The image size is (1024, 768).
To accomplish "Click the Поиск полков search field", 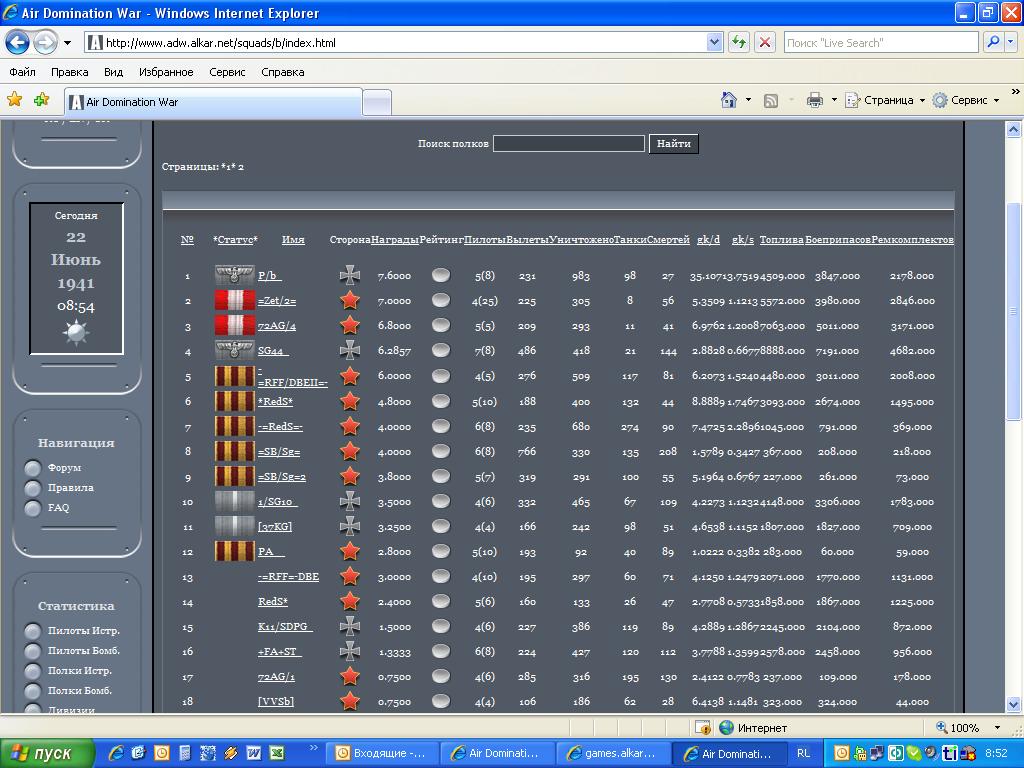I will click(x=568, y=144).
